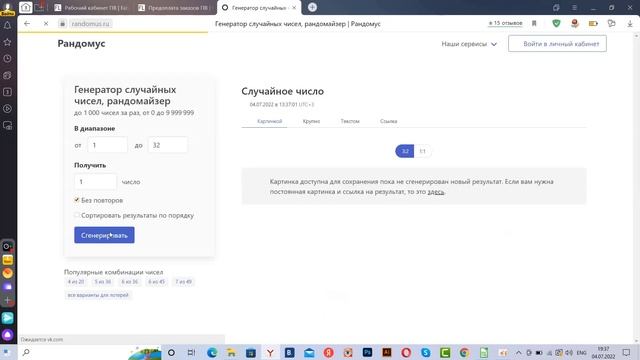Screen dimensions: 640x360
Task: Toggle the 1:1 result size option
Action: 422,151
